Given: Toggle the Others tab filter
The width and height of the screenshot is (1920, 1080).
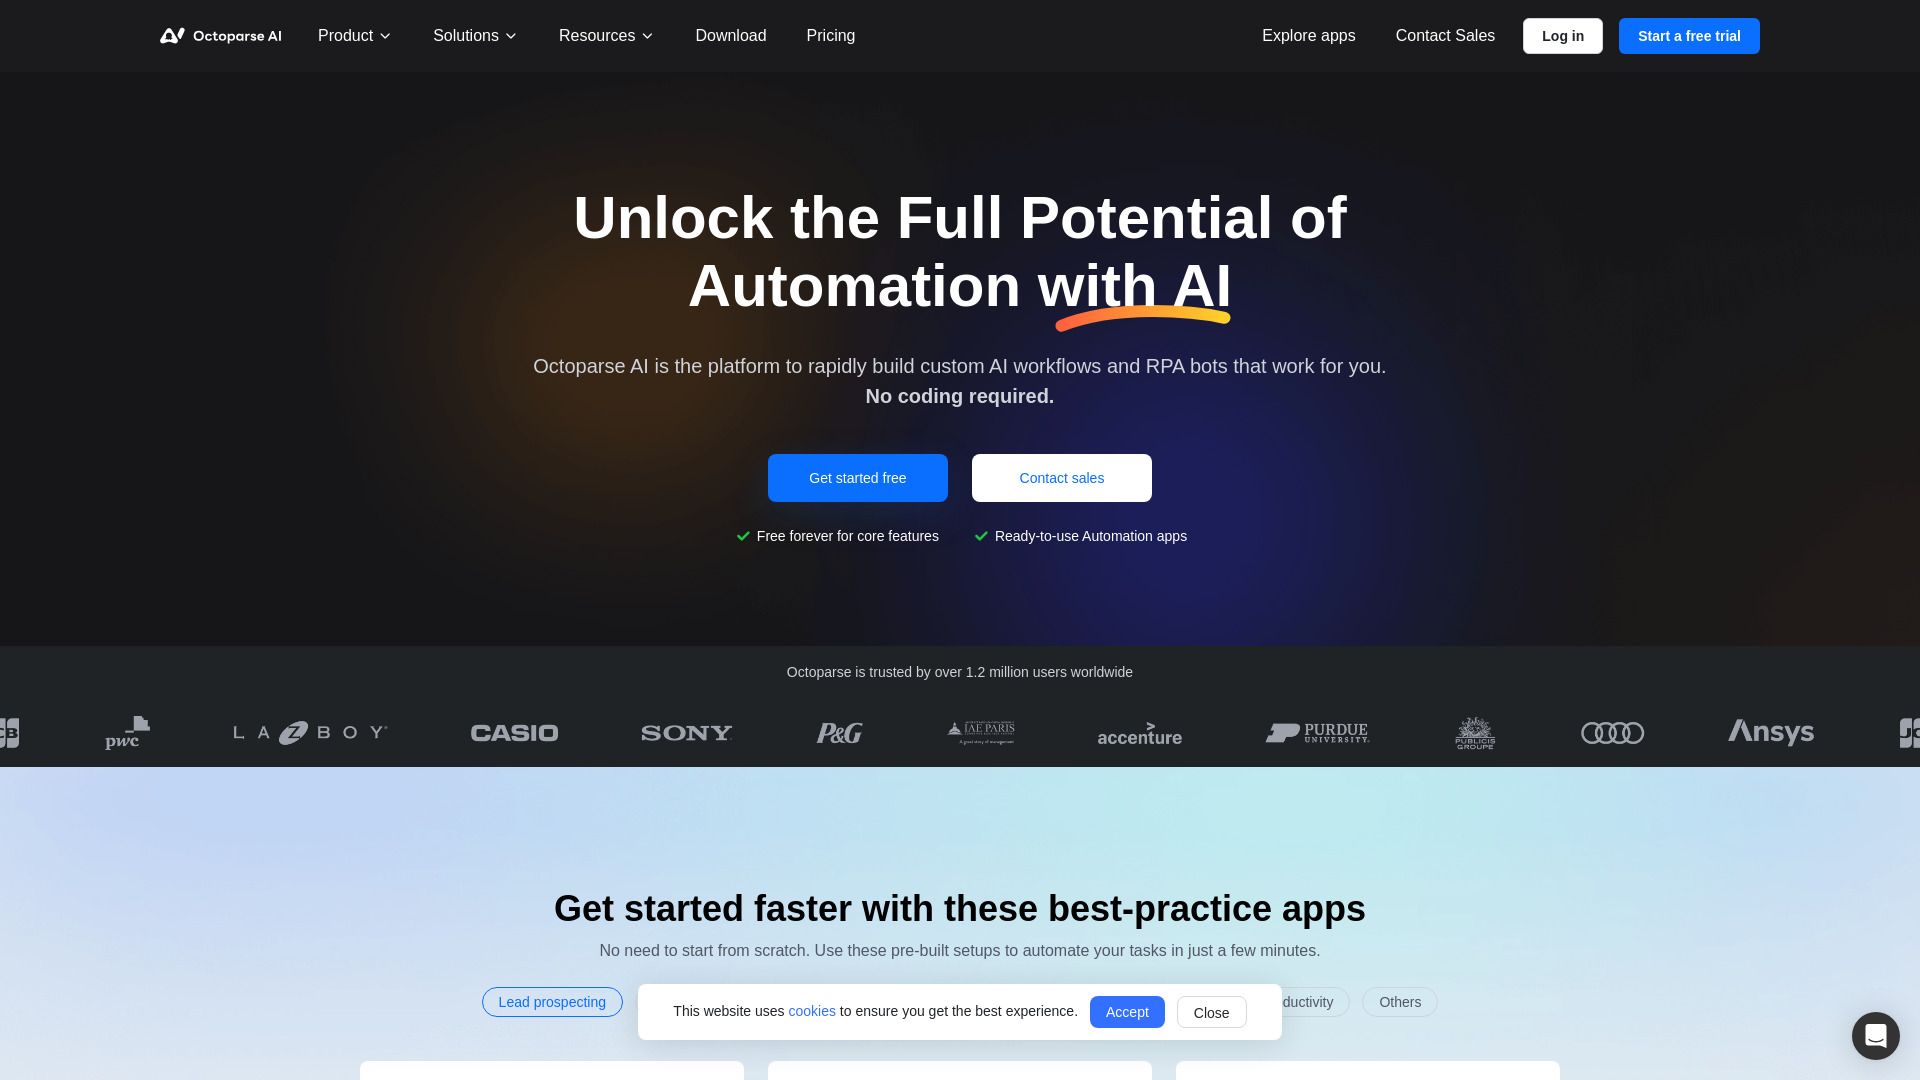Looking at the screenshot, I should [x=1400, y=1001].
